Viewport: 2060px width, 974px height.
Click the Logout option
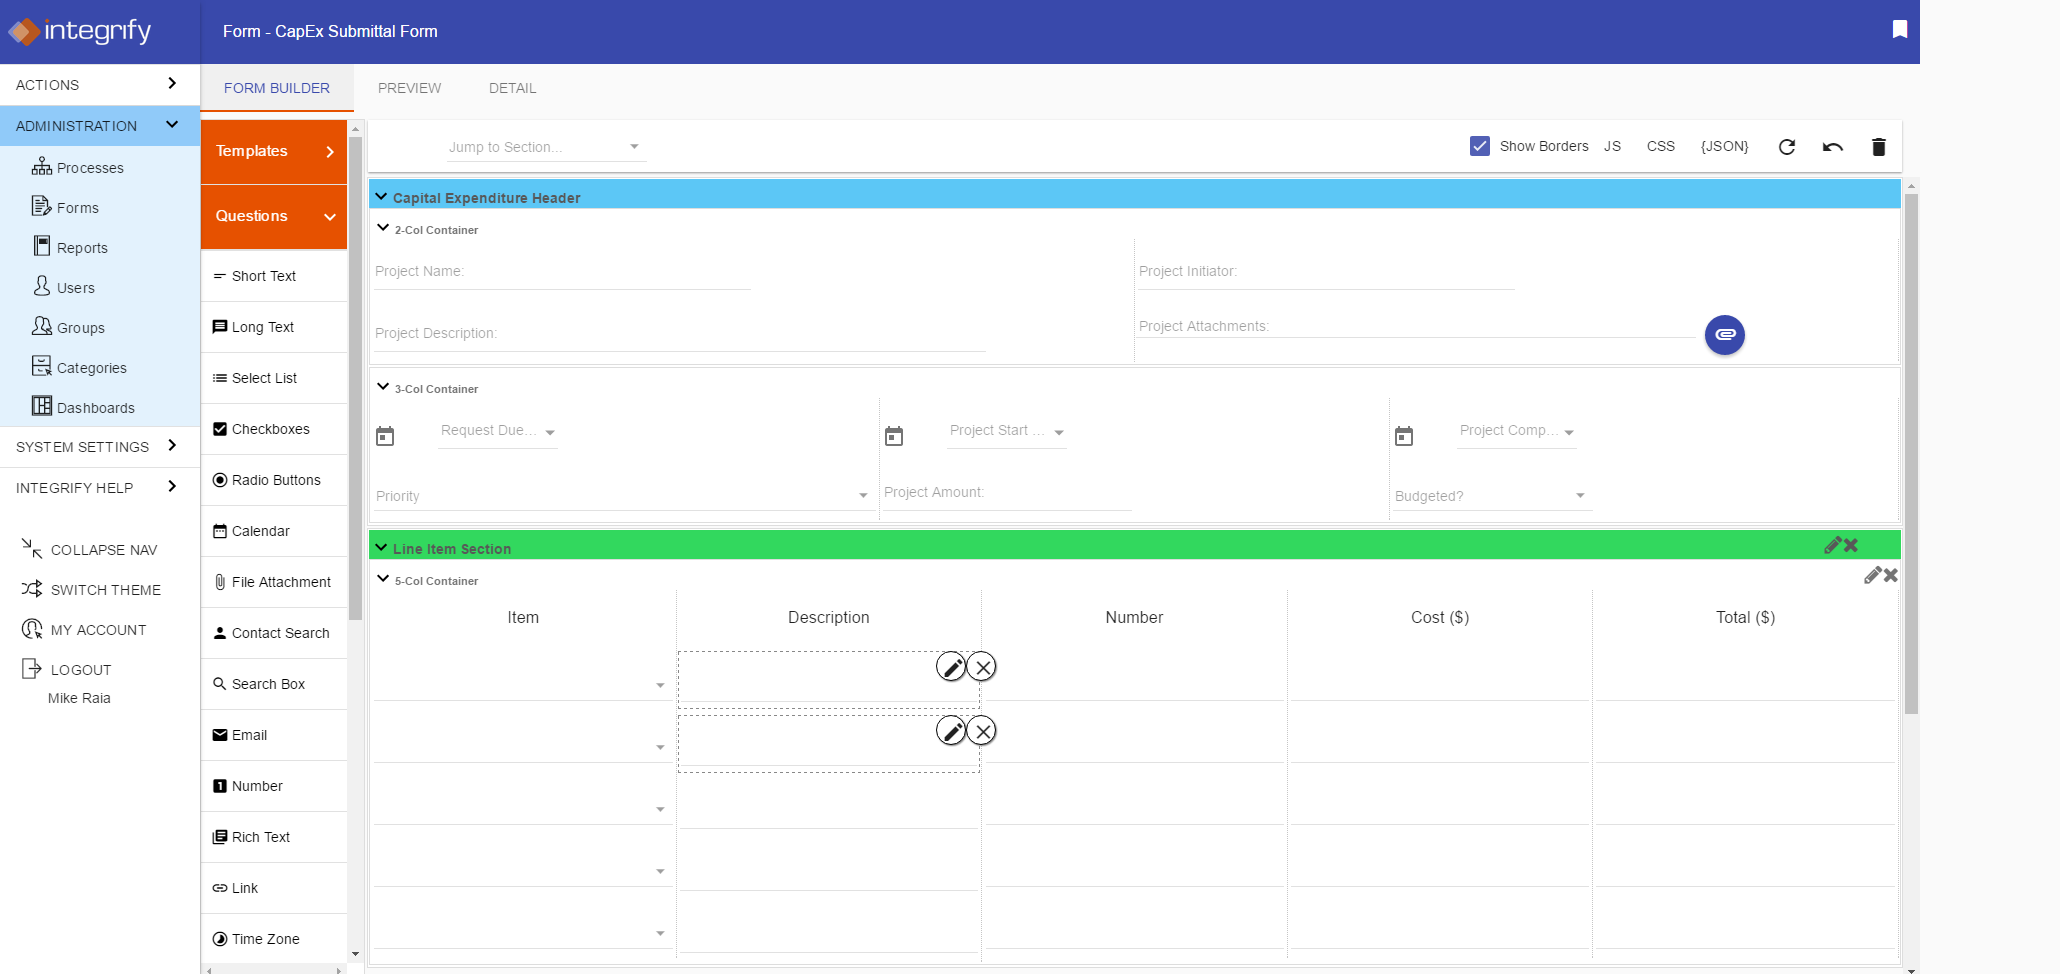79,669
